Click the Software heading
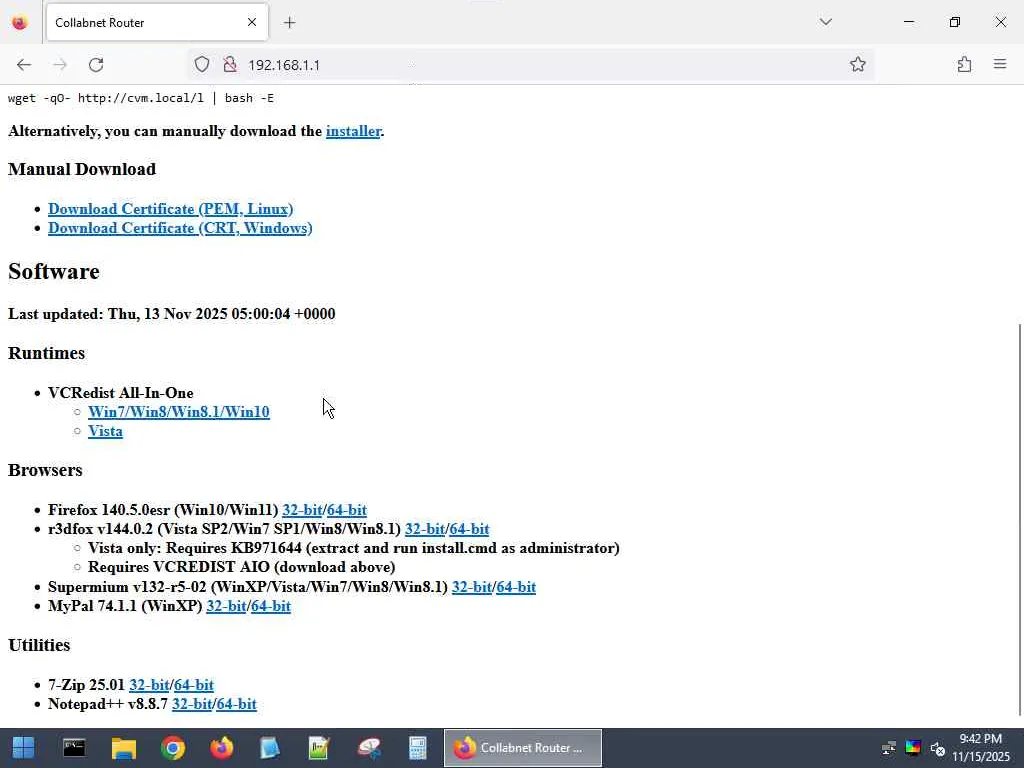The height and width of the screenshot is (768, 1024). (54, 272)
